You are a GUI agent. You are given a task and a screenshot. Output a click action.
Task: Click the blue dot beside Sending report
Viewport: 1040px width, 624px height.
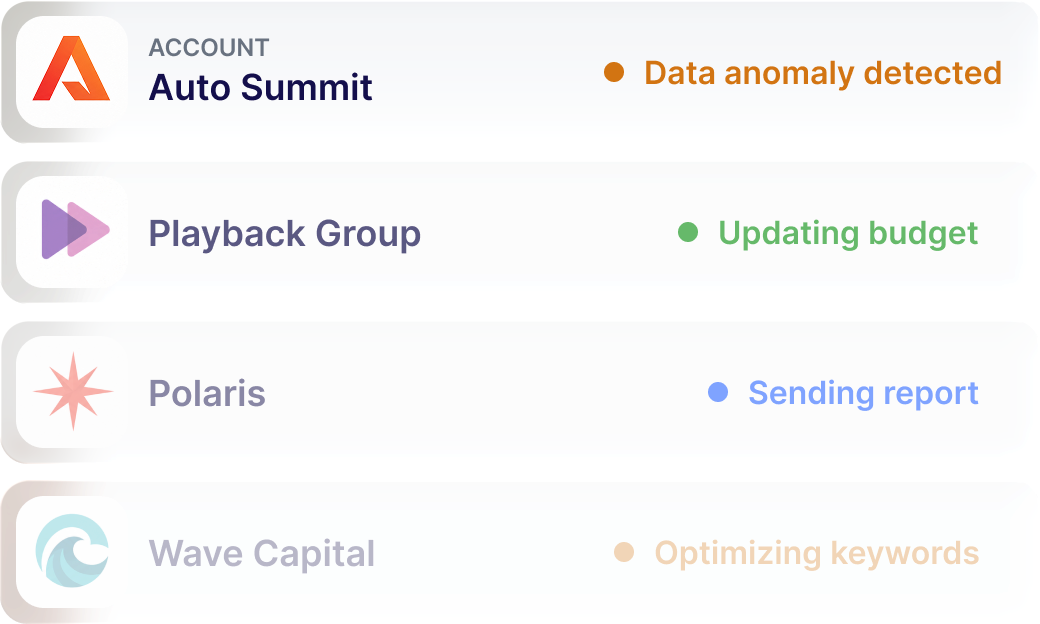click(718, 392)
